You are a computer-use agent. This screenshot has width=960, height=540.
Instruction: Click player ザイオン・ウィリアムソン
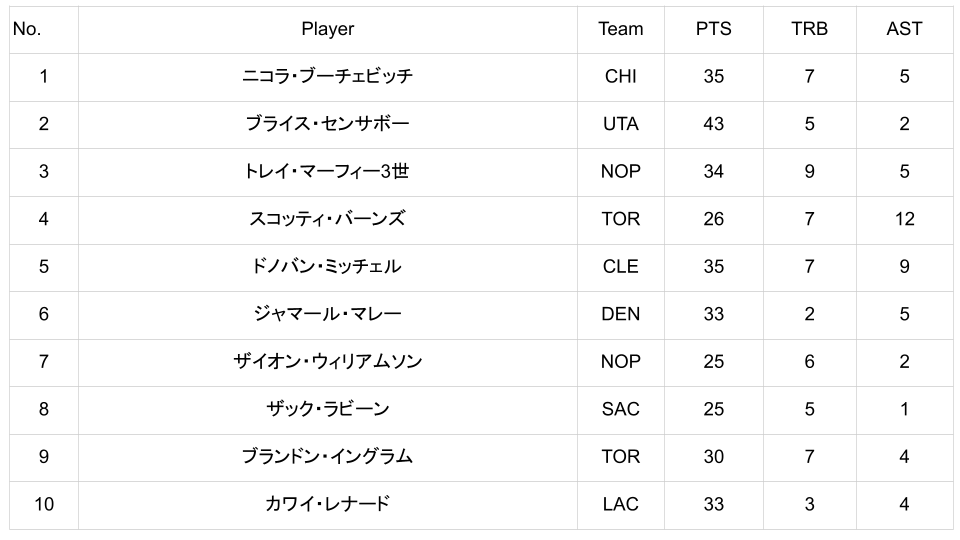click(x=328, y=361)
